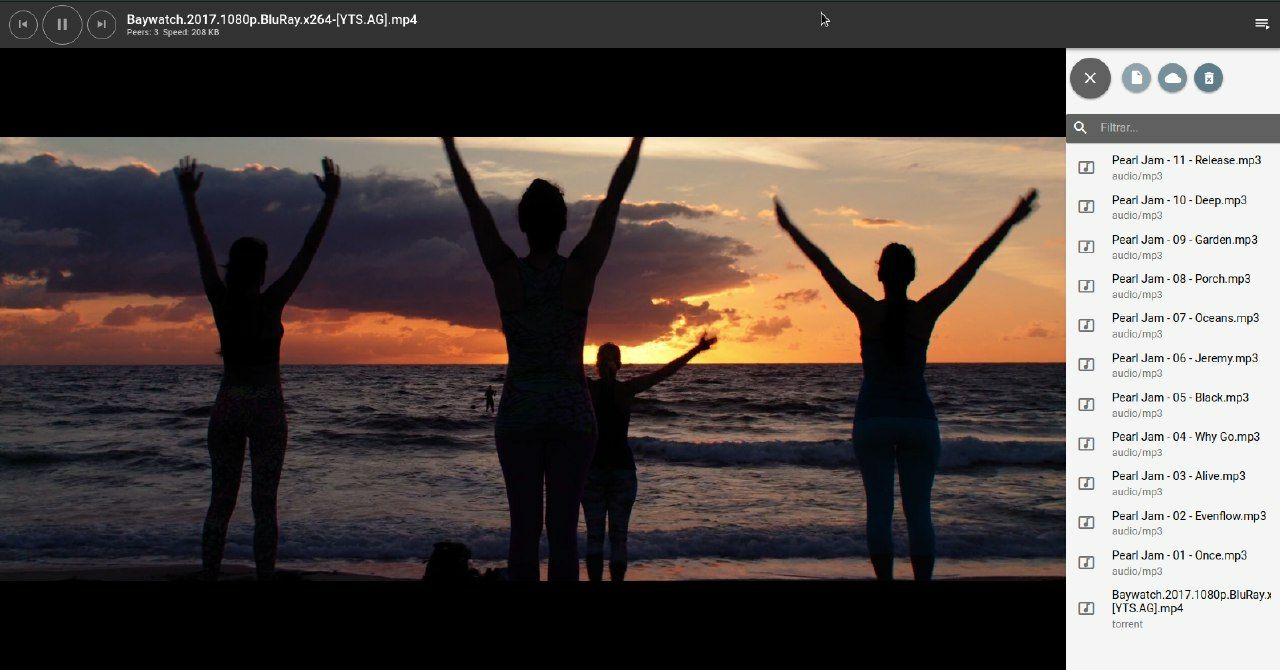Screen dimensions: 1280x670
Task: Toggle the playlist menu icon
Action: 1262,24
